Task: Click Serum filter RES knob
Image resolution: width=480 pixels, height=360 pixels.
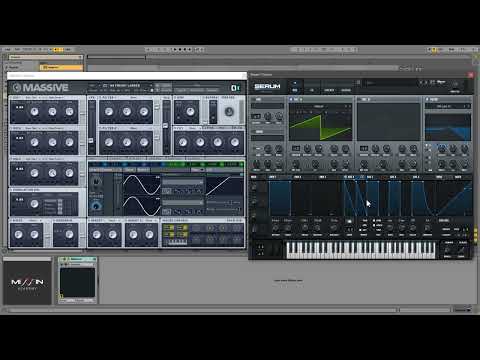Action: click(453, 148)
